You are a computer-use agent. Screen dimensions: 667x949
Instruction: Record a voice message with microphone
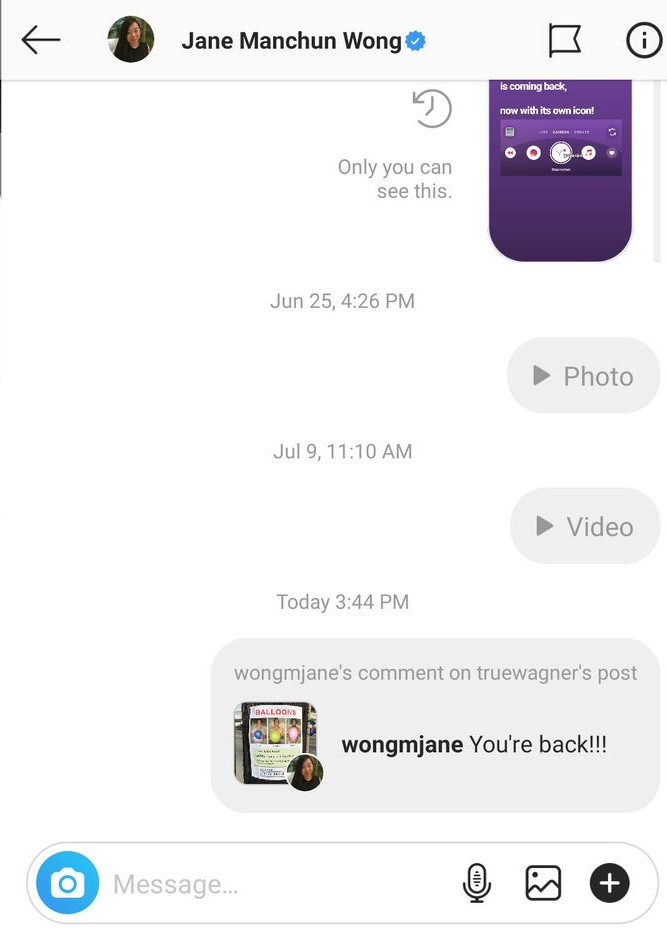477,883
